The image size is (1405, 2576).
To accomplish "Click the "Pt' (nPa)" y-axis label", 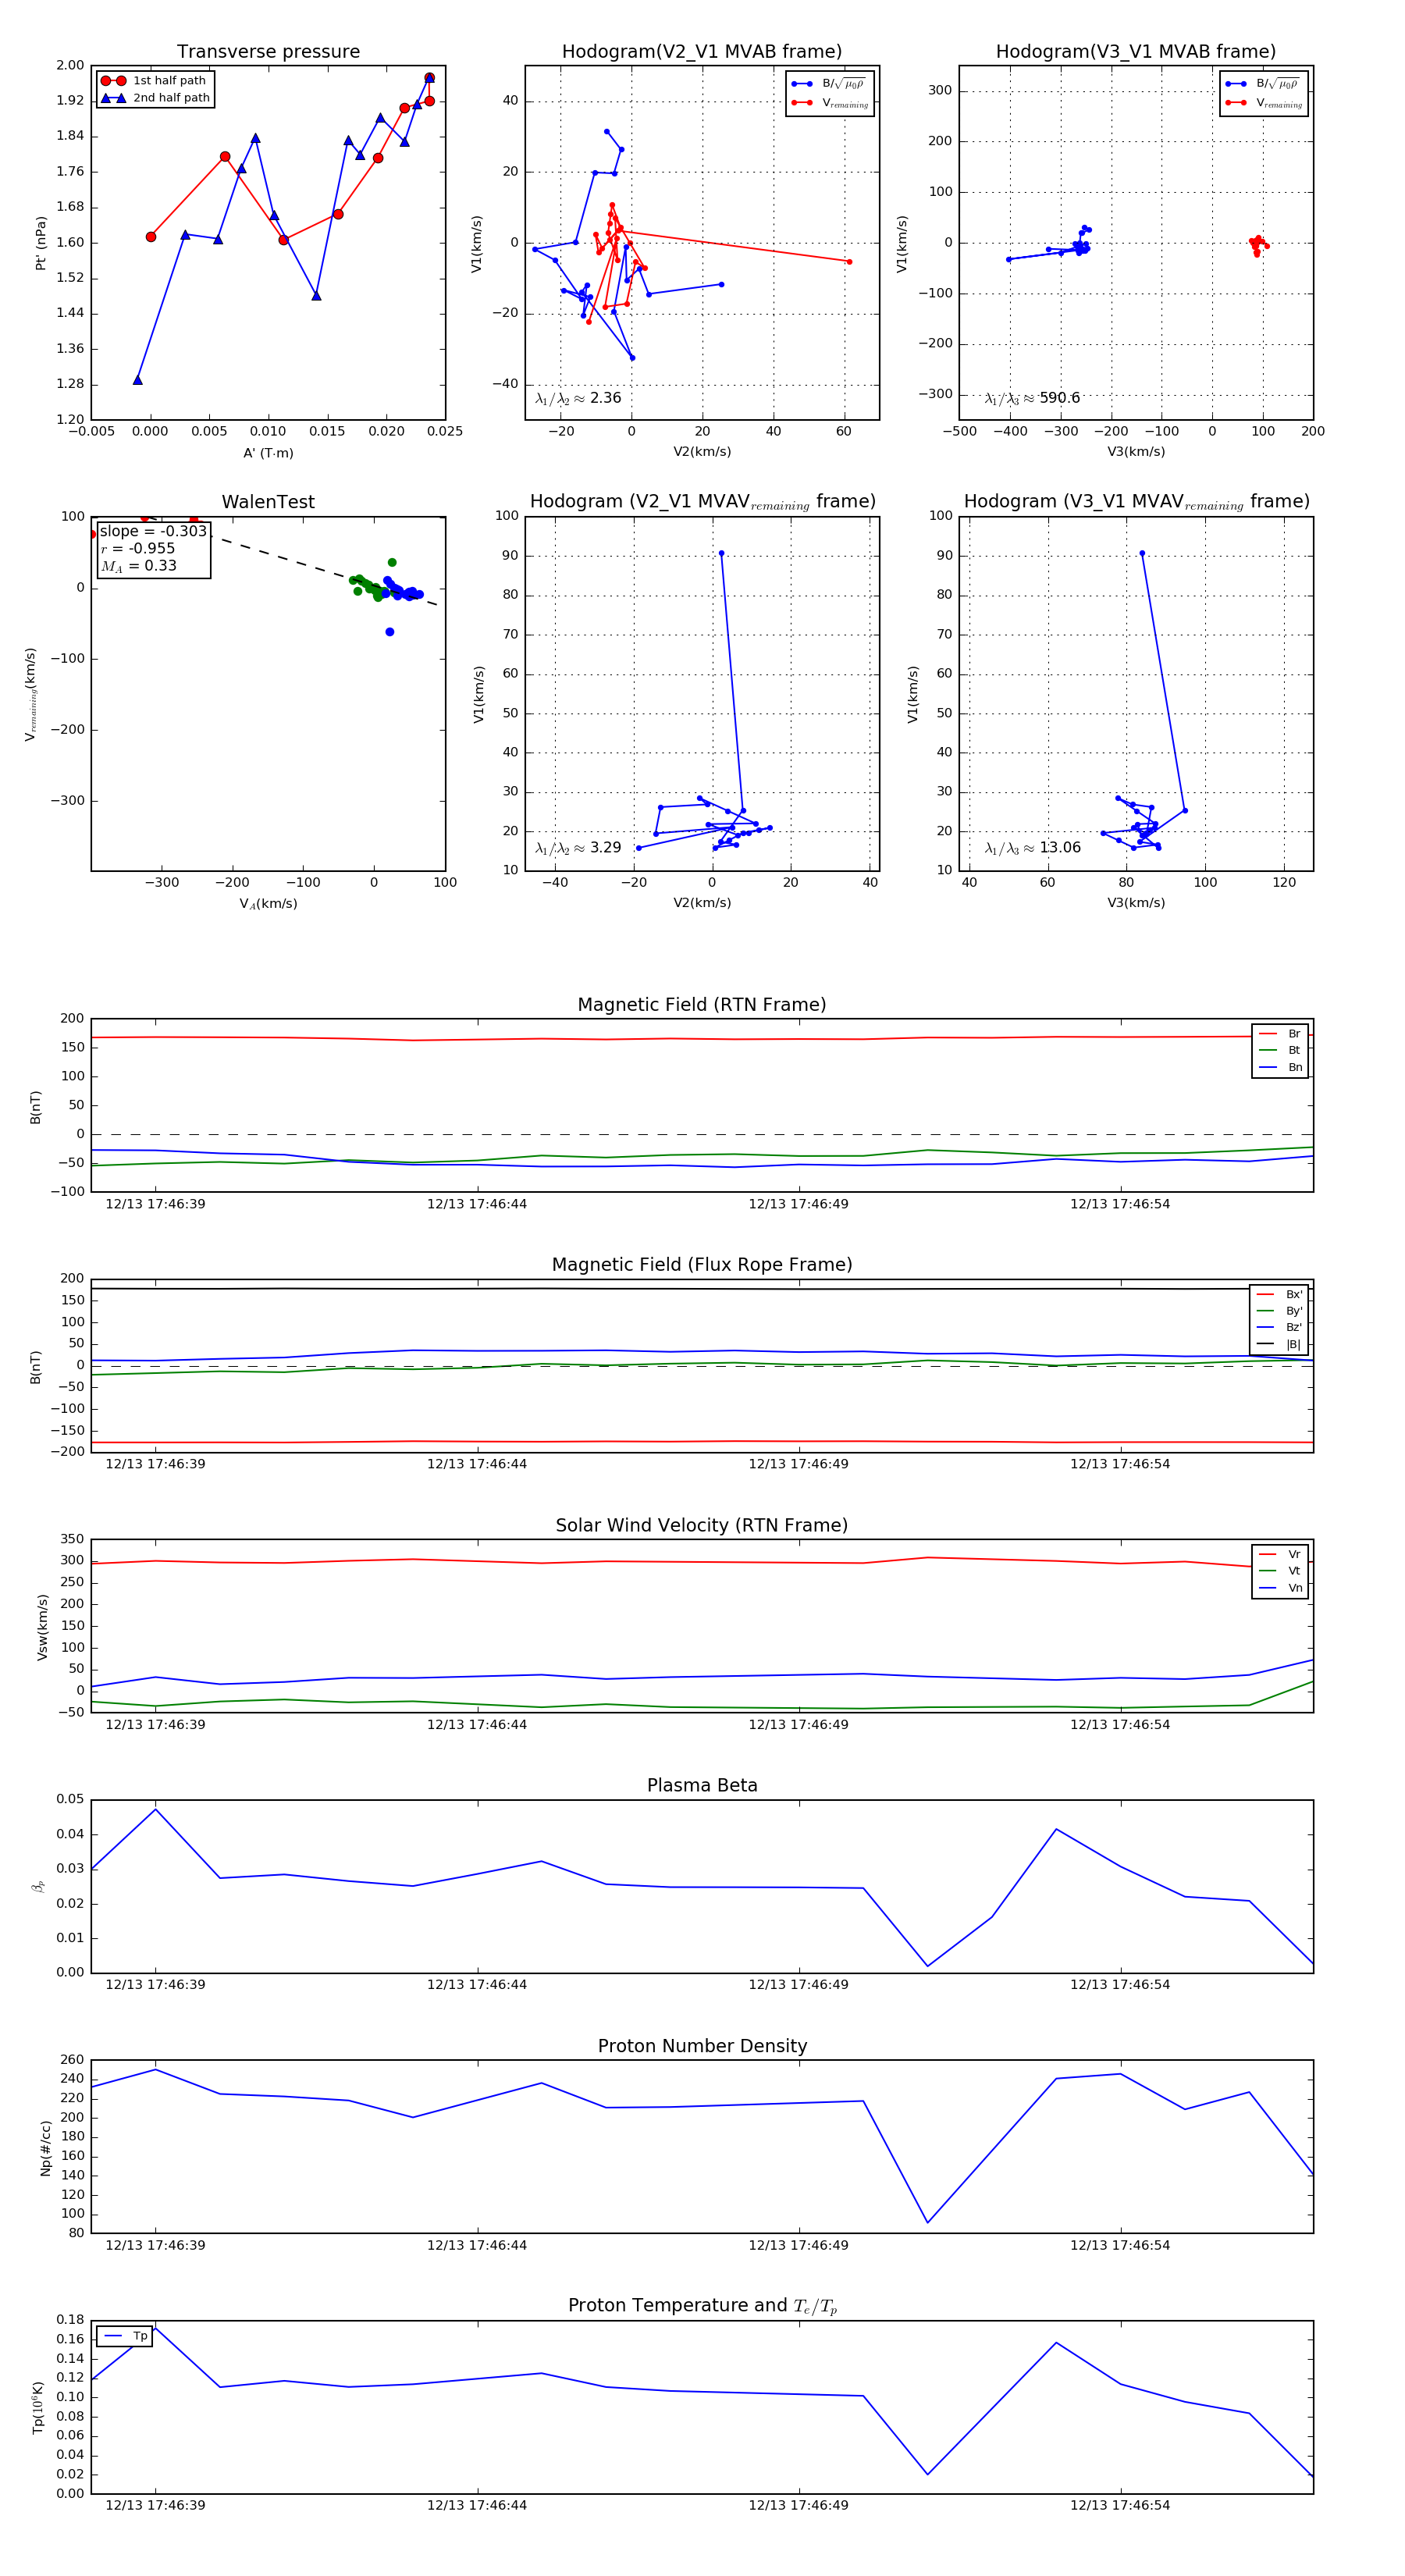I will pos(41,242).
